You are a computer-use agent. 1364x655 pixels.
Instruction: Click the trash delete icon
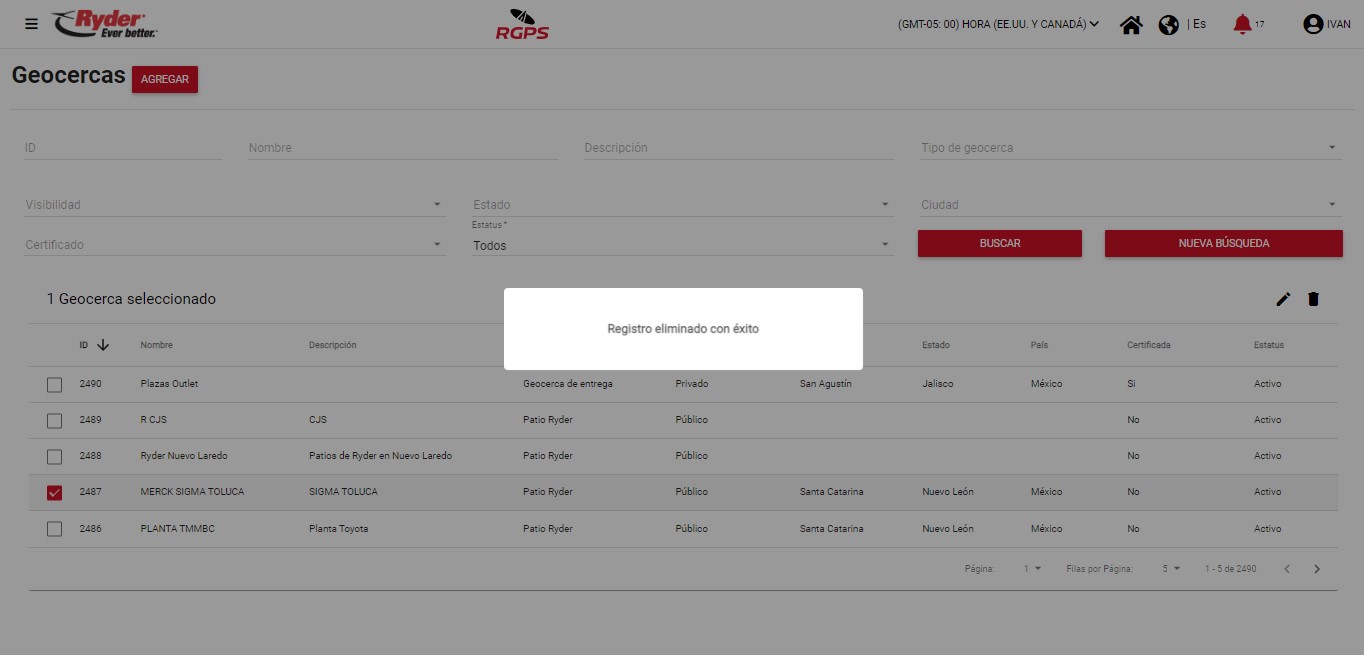[1313, 299]
